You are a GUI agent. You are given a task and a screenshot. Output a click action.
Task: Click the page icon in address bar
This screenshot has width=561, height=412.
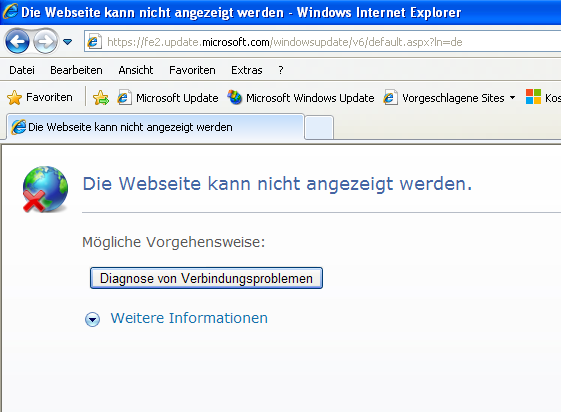[x=94, y=42]
